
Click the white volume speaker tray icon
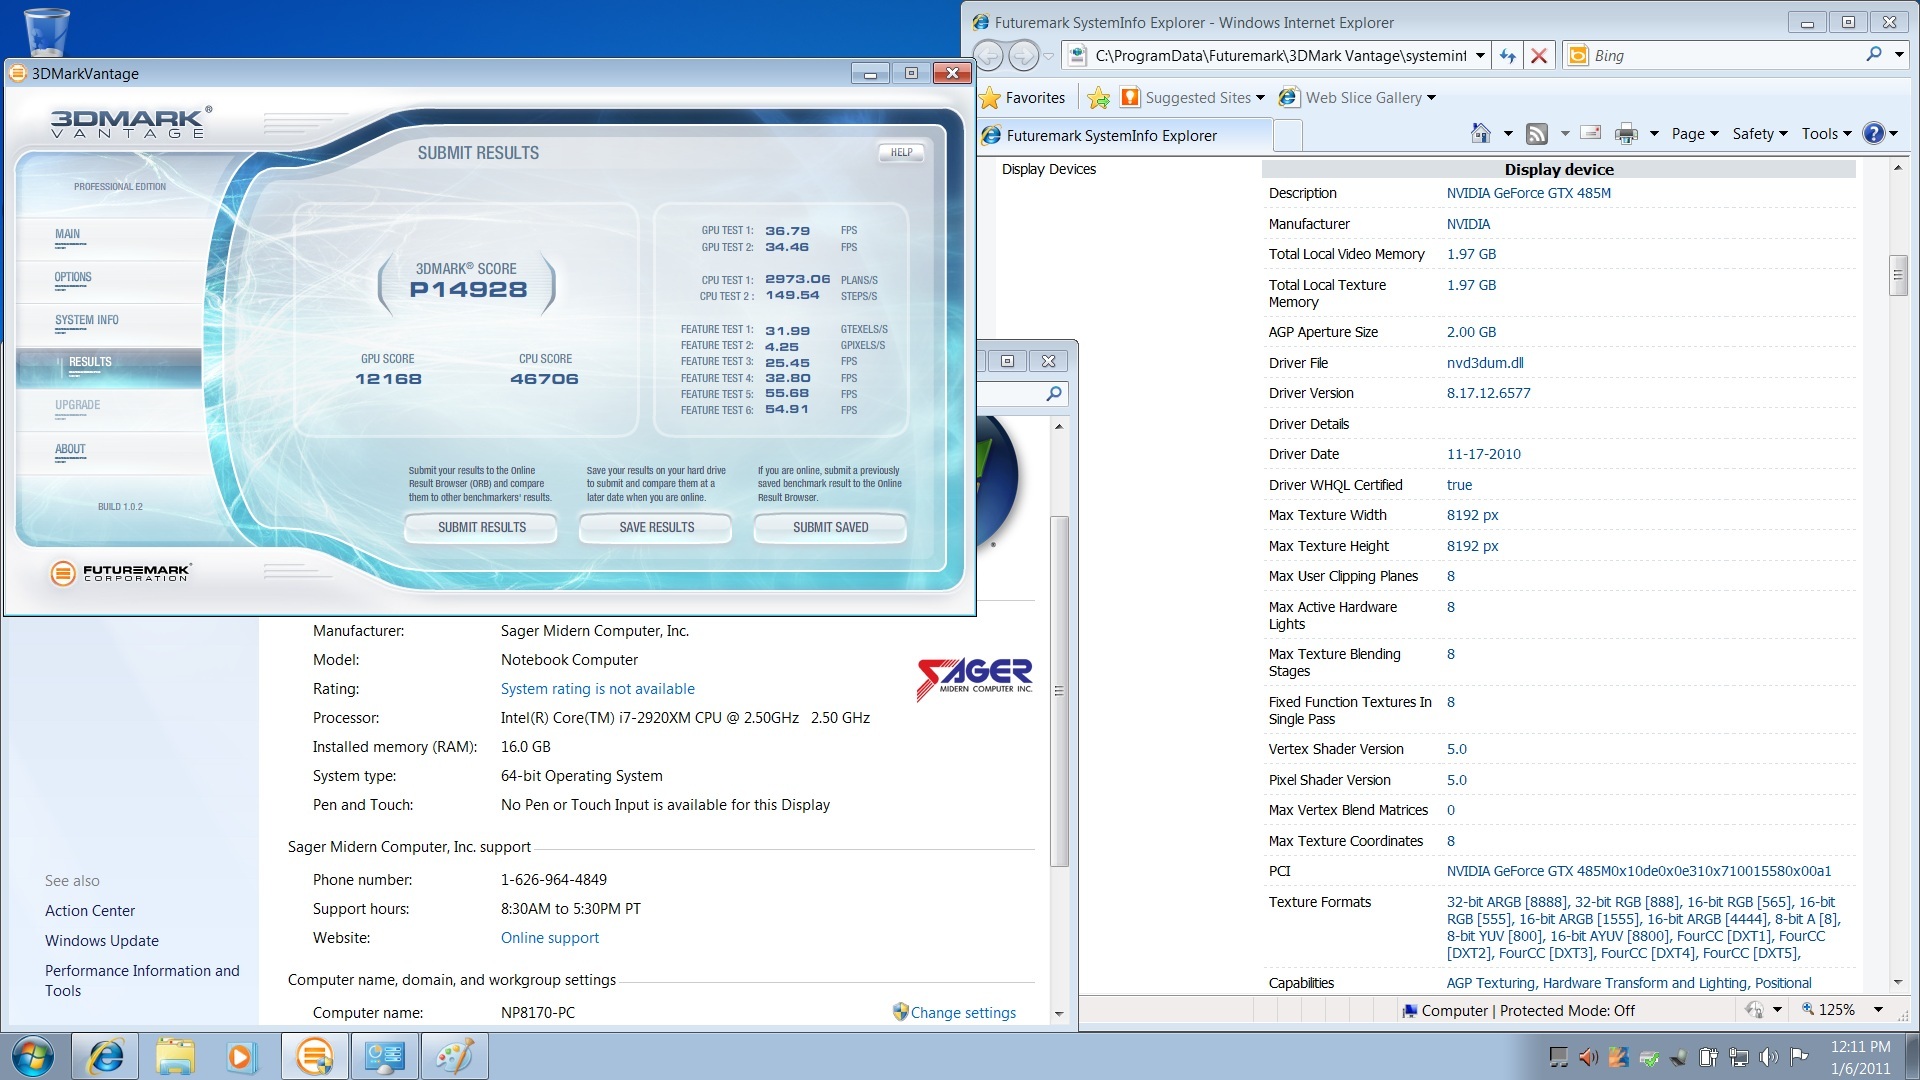[x=1769, y=1057]
